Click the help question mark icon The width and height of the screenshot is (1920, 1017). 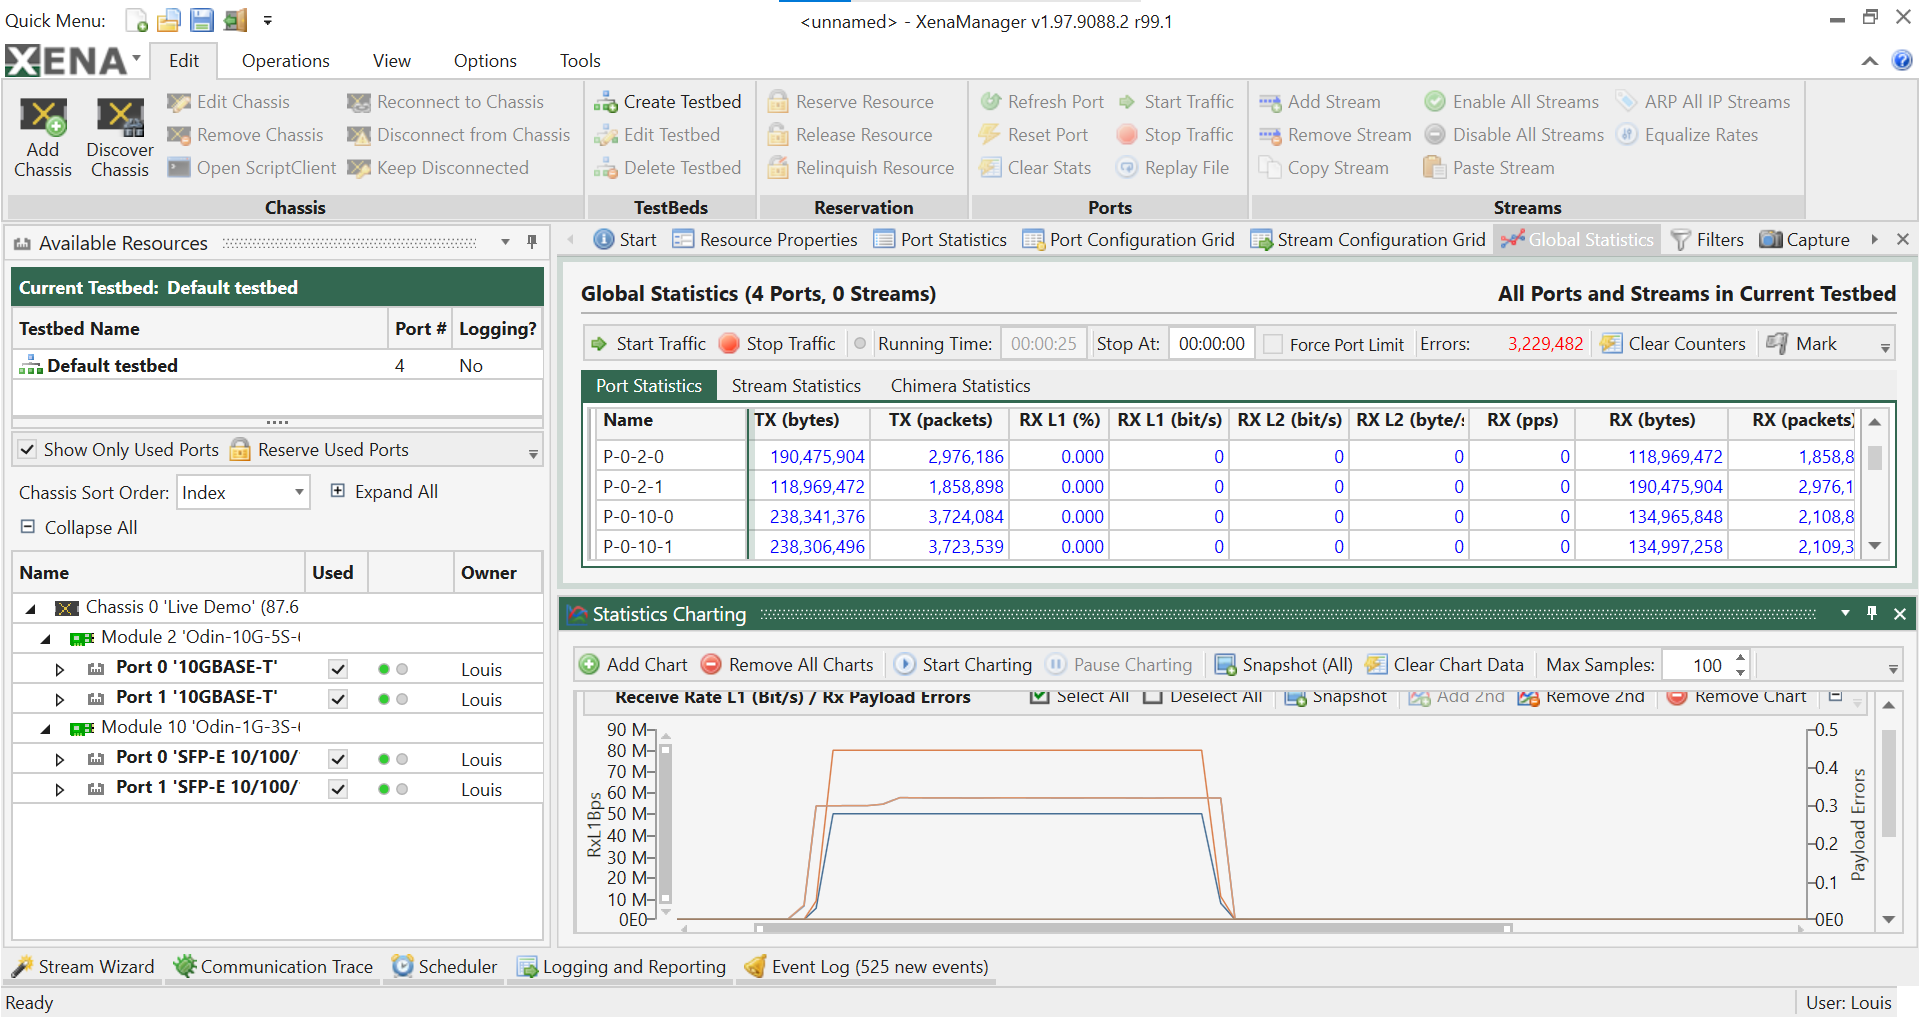(x=1902, y=61)
